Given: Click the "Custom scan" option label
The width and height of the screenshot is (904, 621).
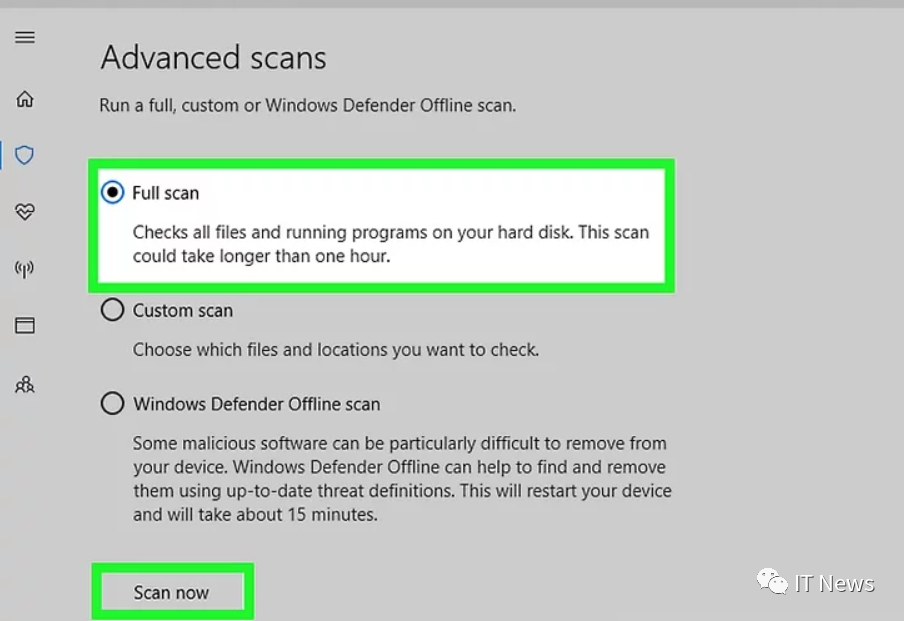Looking at the screenshot, I should click(183, 311).
